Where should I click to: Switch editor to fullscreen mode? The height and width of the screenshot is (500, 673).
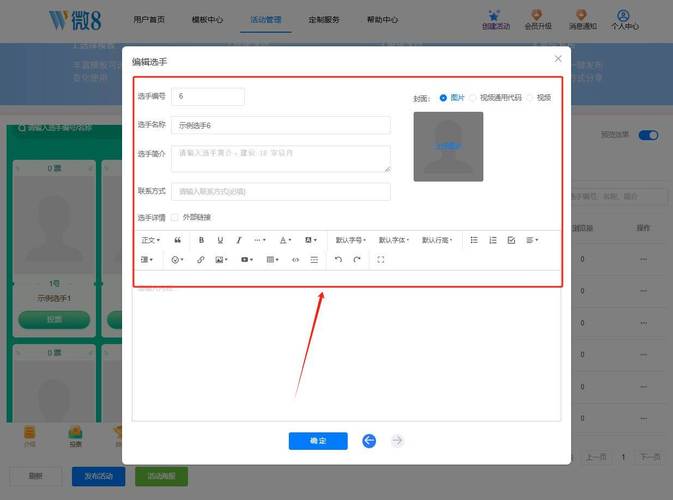pyautogui.click(x=381, y=260)
